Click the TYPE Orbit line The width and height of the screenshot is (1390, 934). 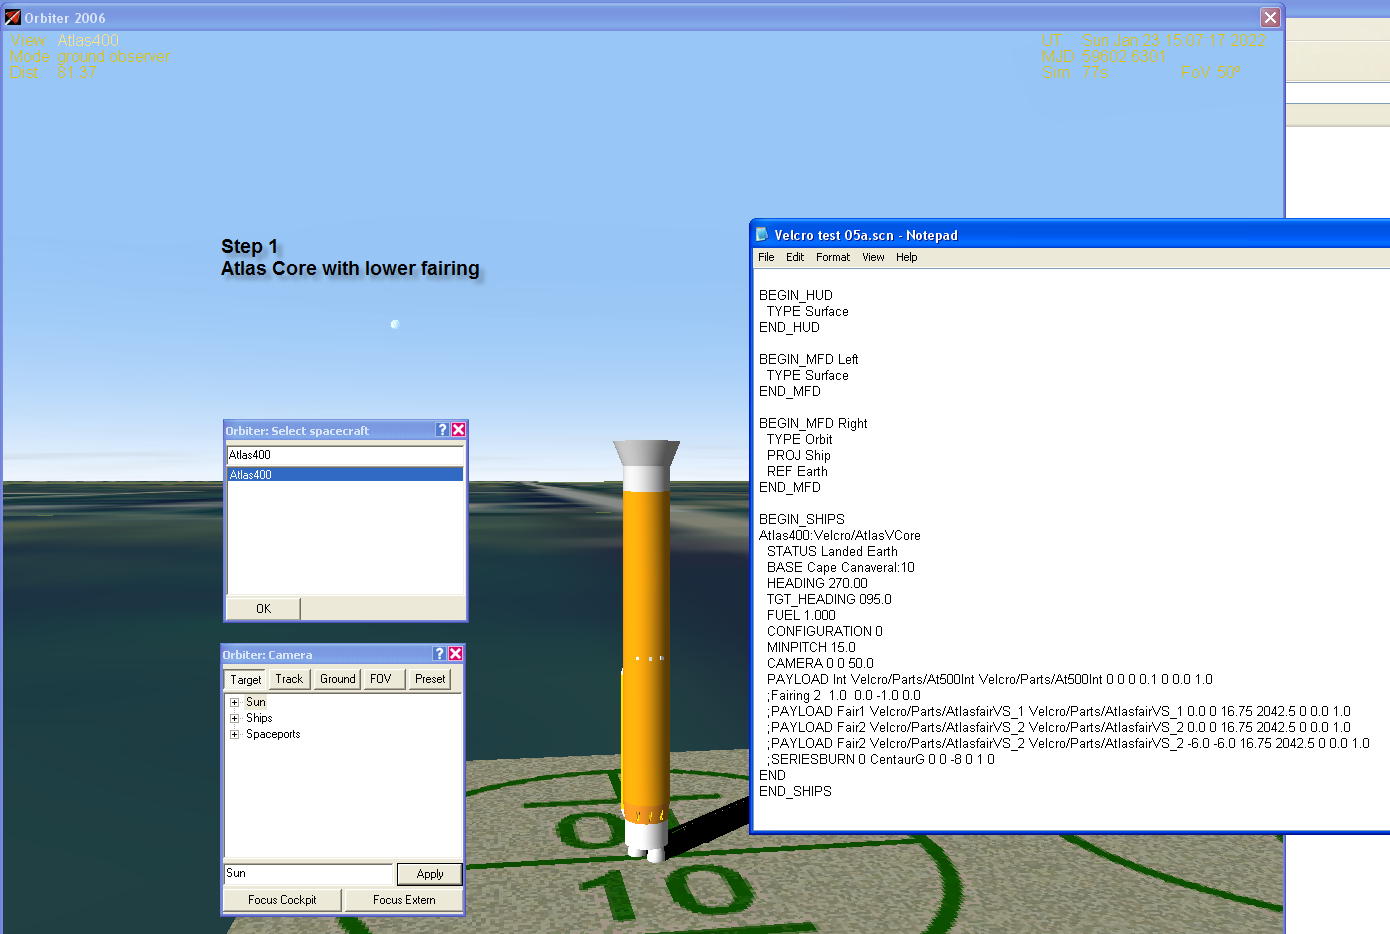(x=800, y=439)
